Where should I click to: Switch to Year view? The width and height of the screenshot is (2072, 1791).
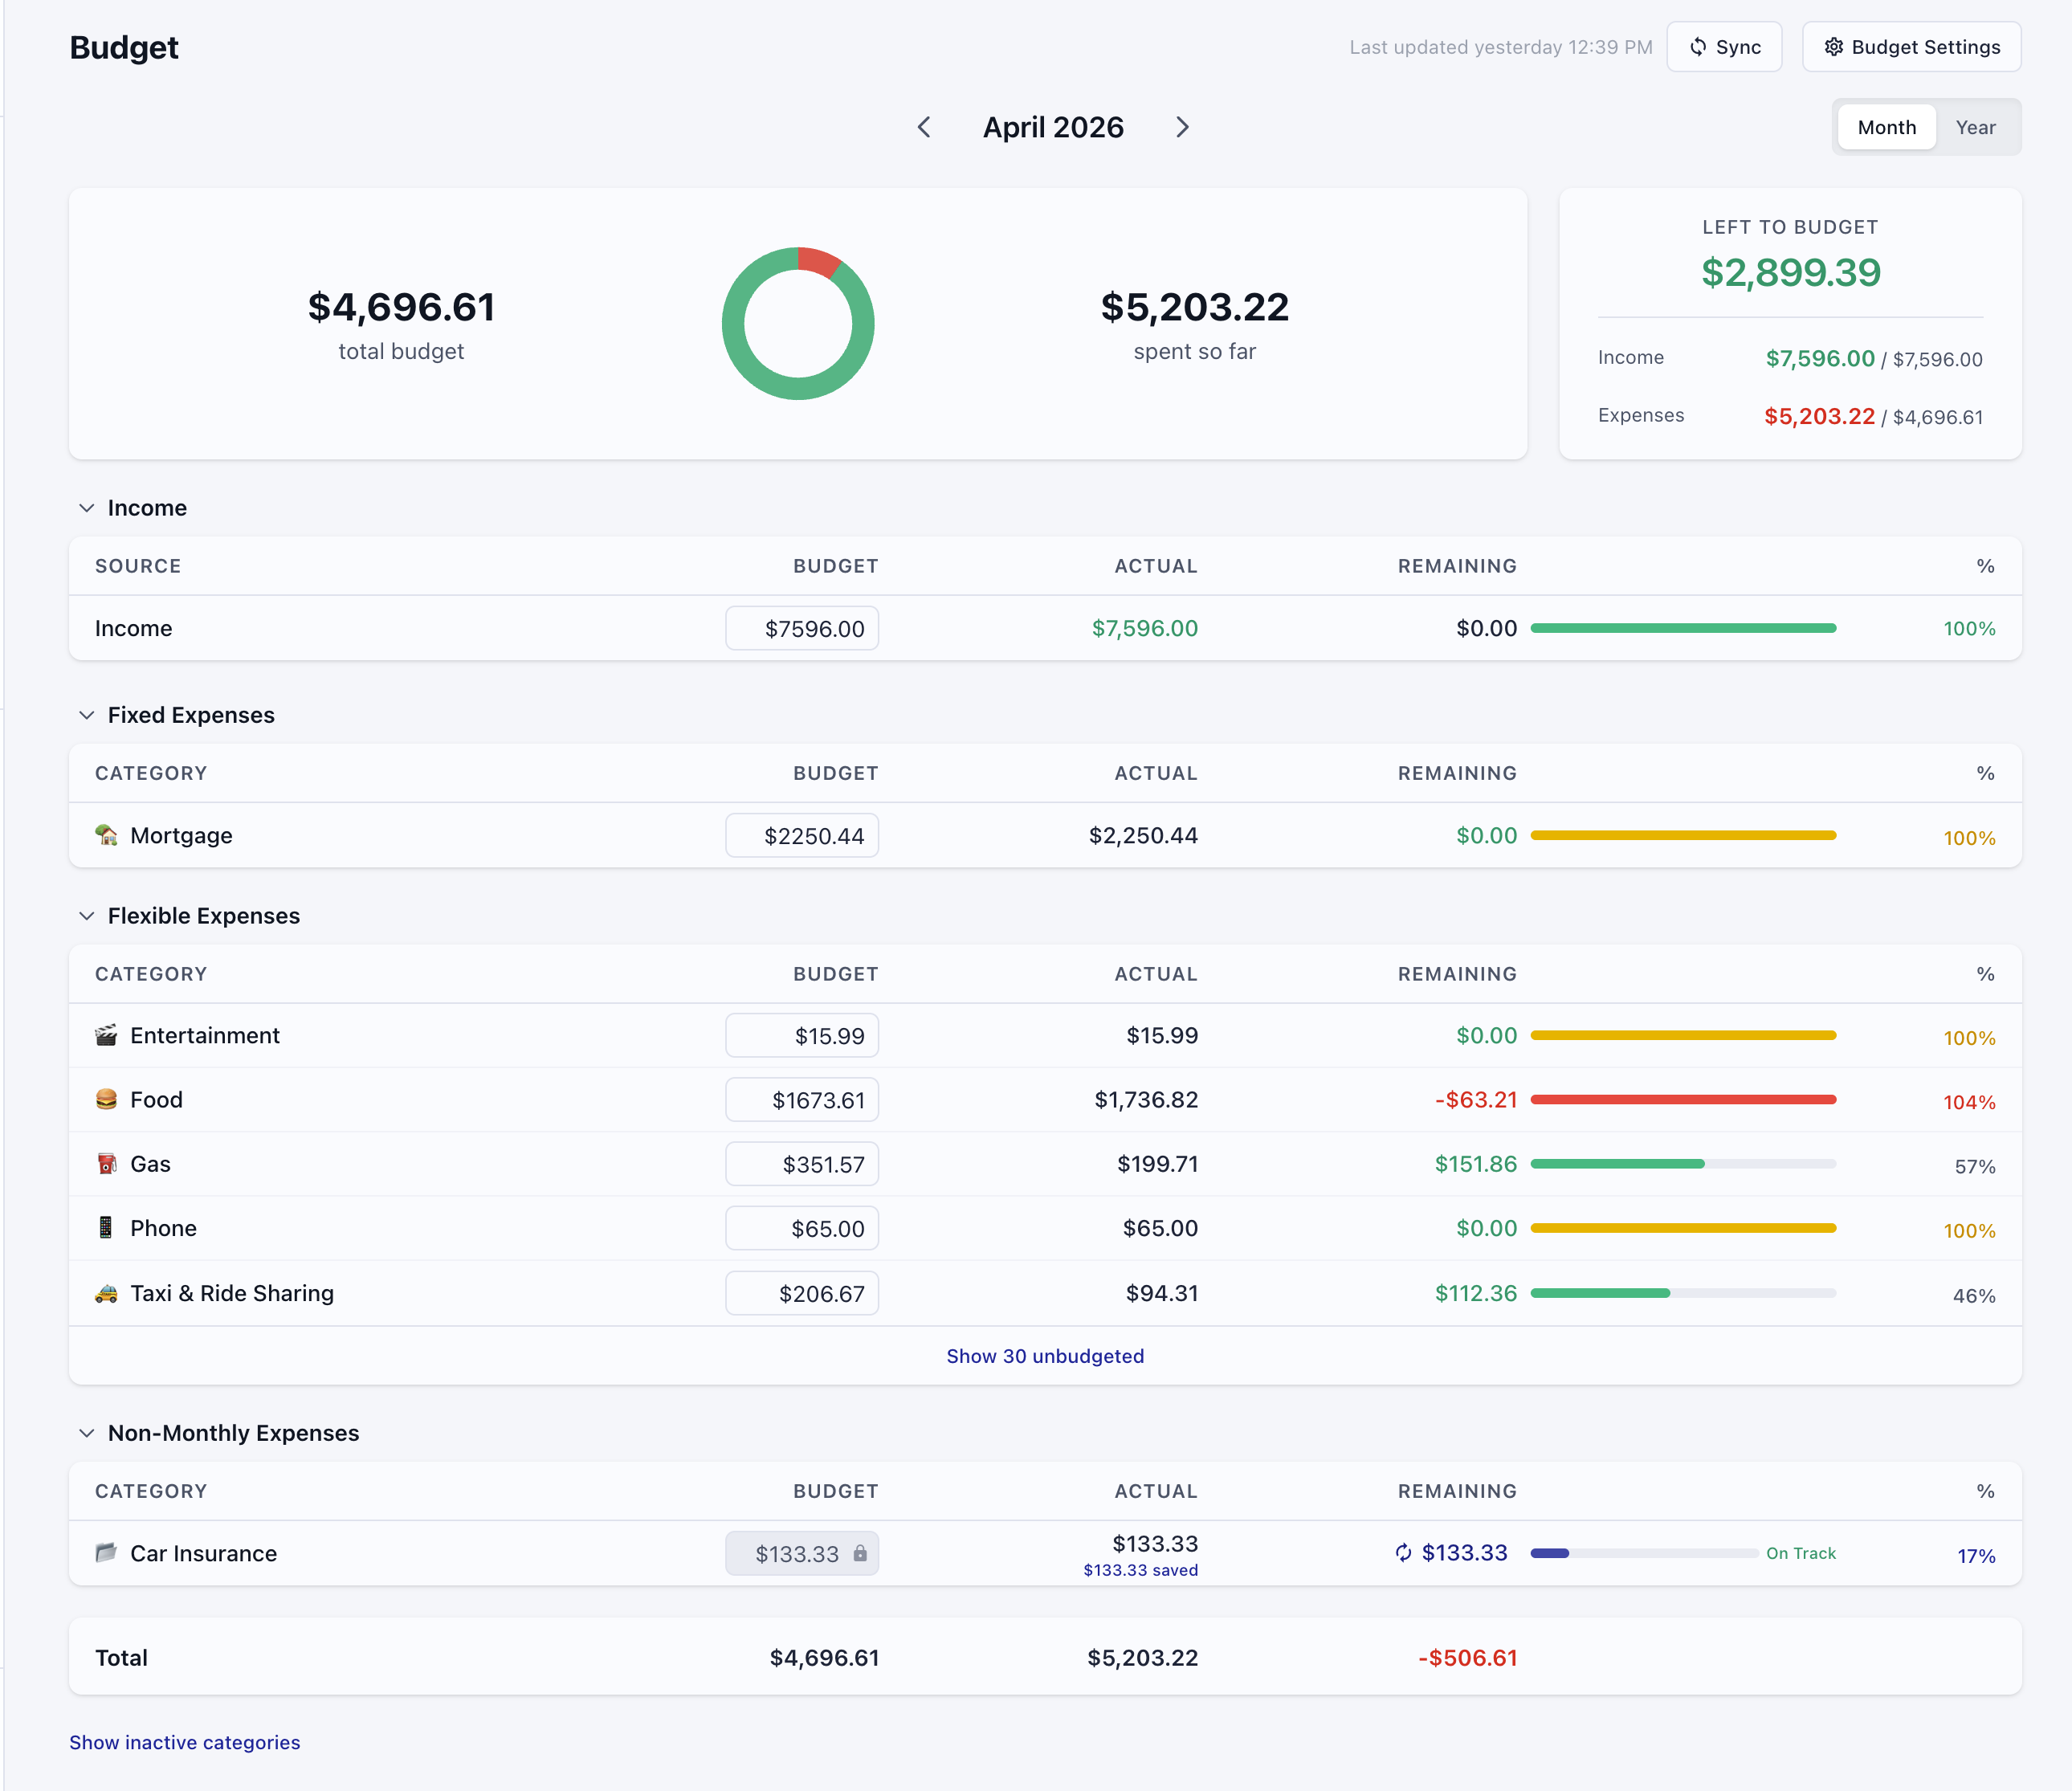coord(1975,127)
